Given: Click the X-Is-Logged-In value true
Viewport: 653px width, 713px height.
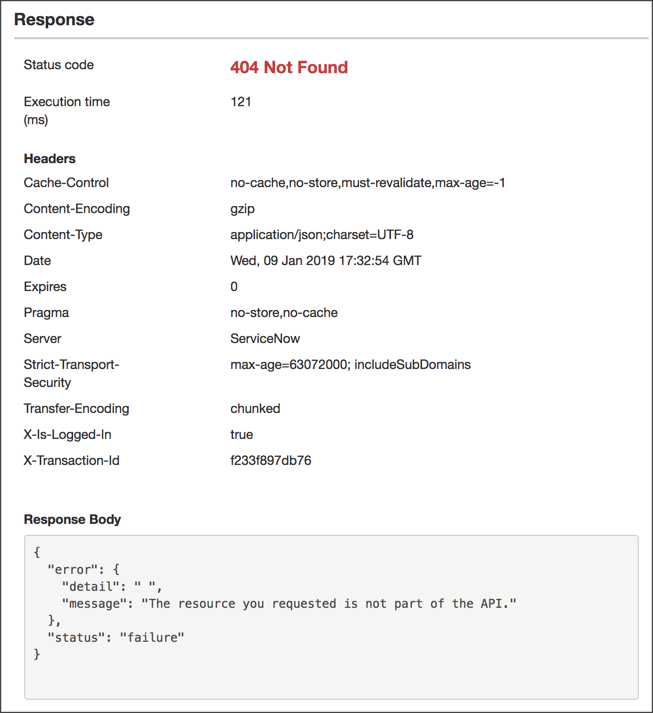Looking at the screenshot, I should click(242, 435).
